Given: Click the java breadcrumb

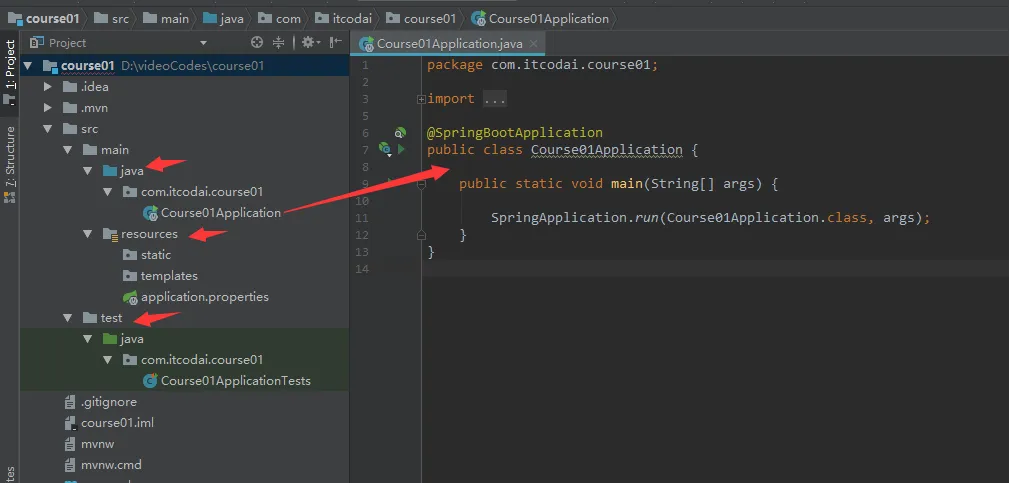Looking at the screenshot, I should tap(224, 19).
